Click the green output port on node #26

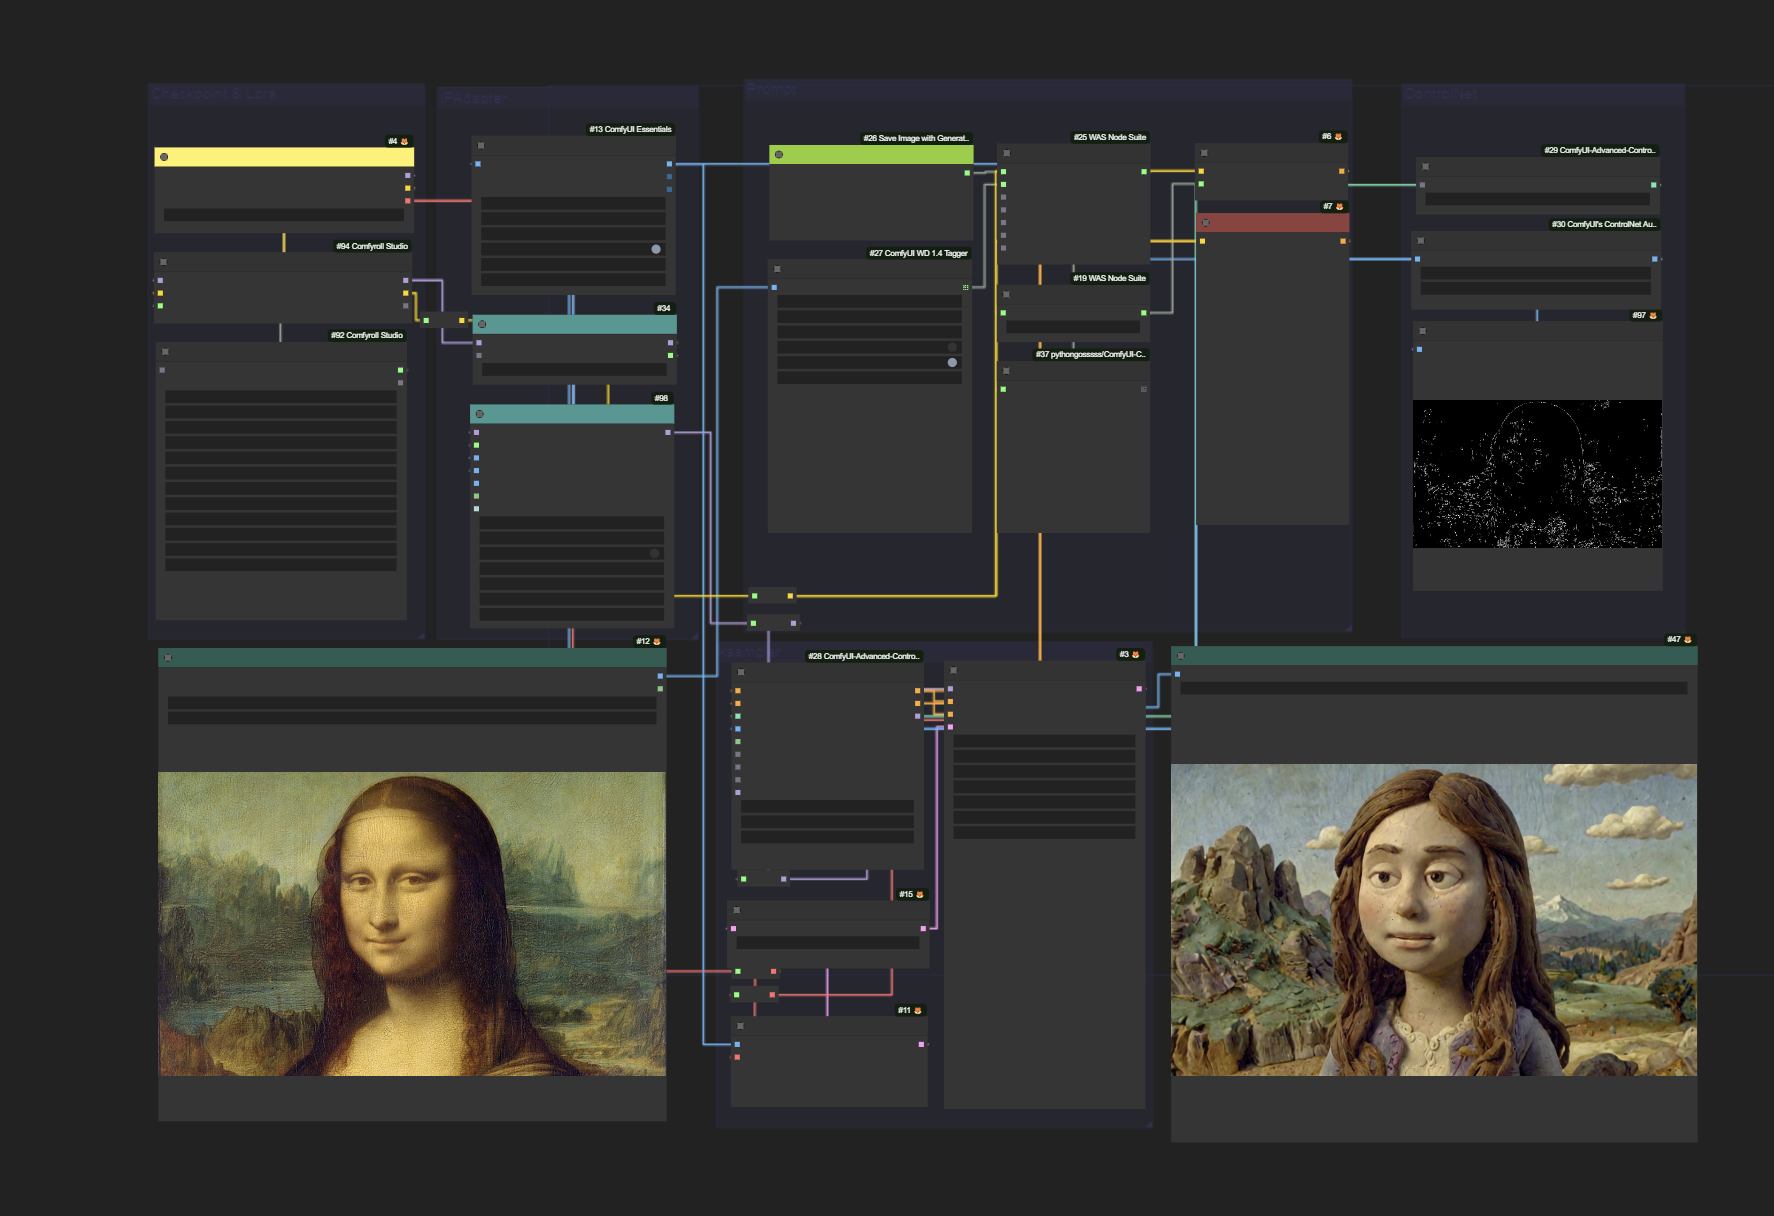(967, 173)
